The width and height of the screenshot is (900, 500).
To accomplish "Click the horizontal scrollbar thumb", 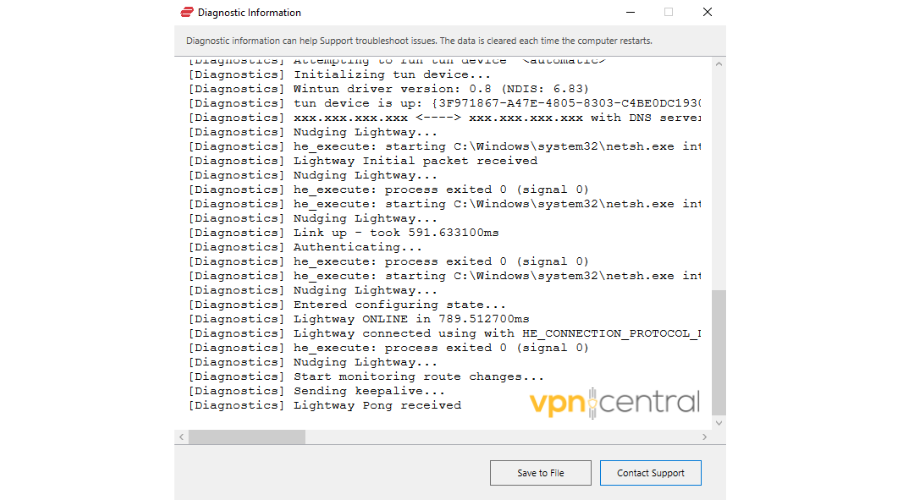I will 246,437.
